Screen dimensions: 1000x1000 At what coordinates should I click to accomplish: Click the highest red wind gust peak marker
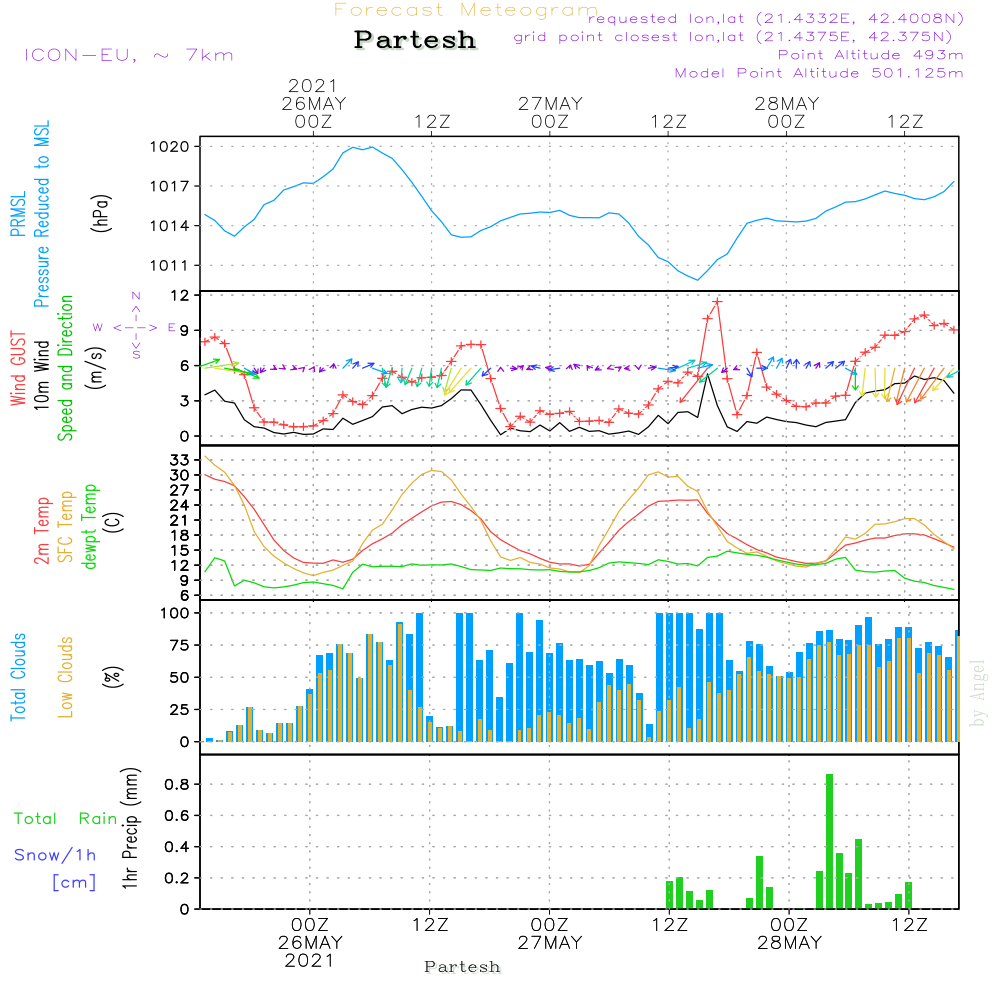717,302
